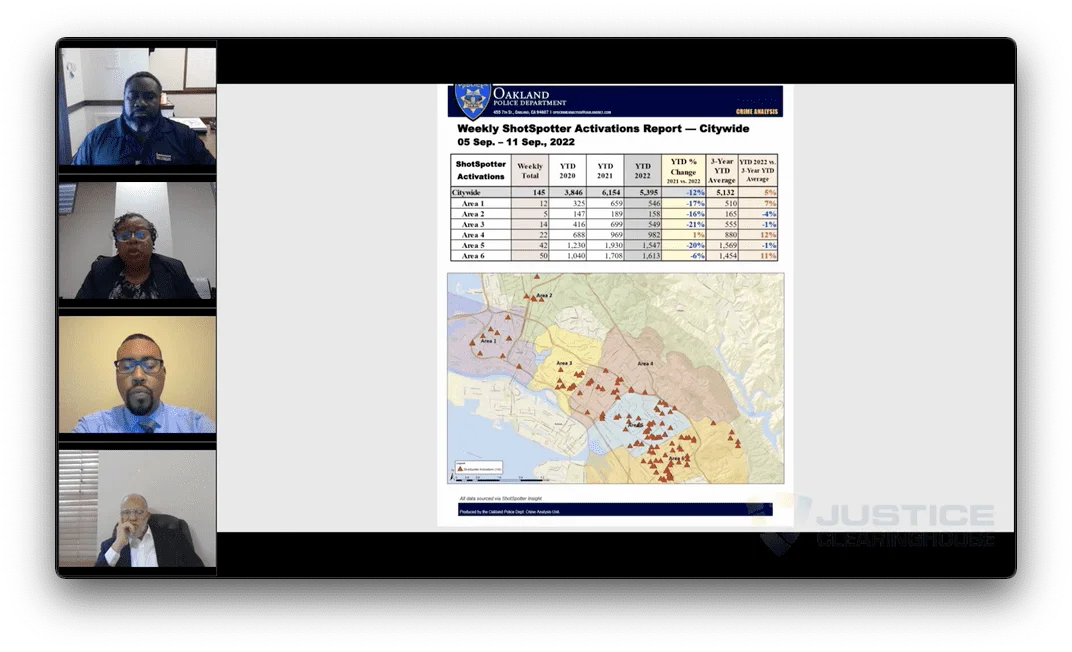Click the 'Area 1' label on the map
This screenshot has height=652, width=1072.
coord(488,340)
